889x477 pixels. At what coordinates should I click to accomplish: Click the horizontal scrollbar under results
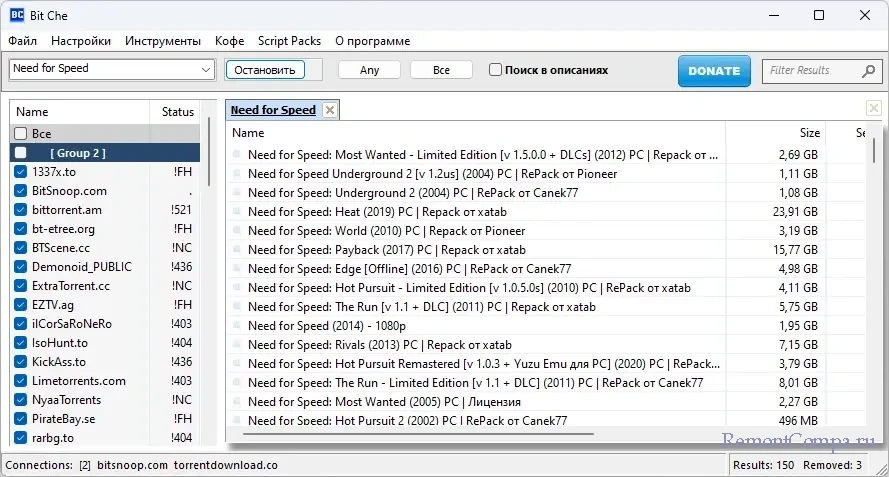[x=420, y=435]
